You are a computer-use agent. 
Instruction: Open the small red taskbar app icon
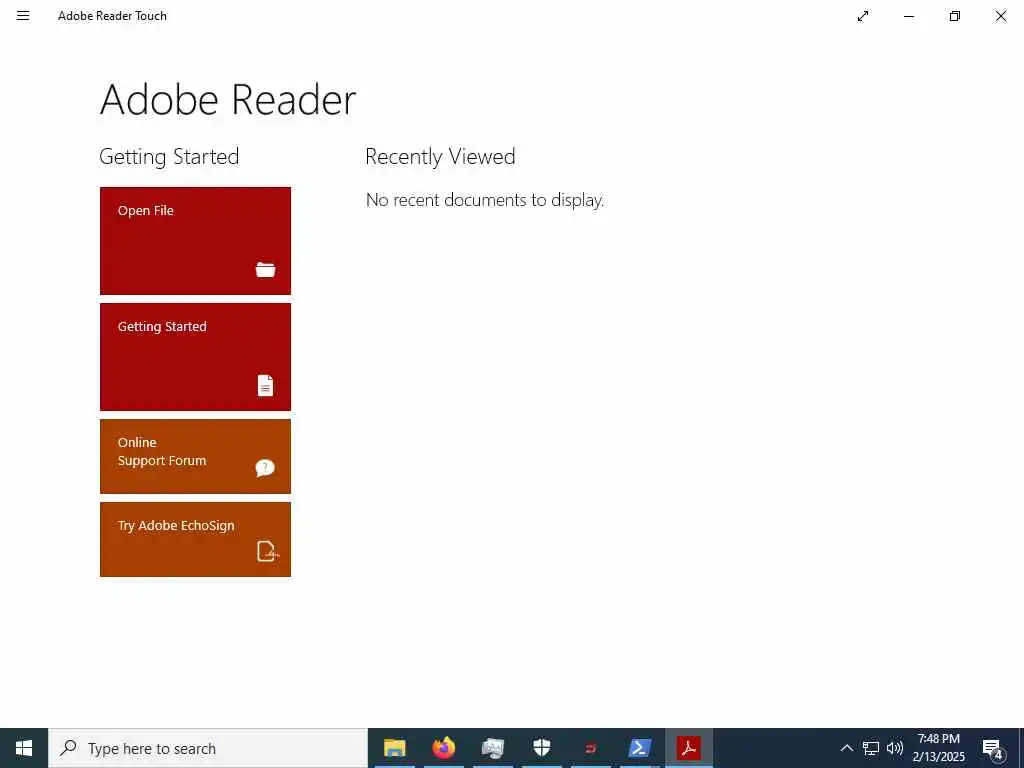[590, 748]
